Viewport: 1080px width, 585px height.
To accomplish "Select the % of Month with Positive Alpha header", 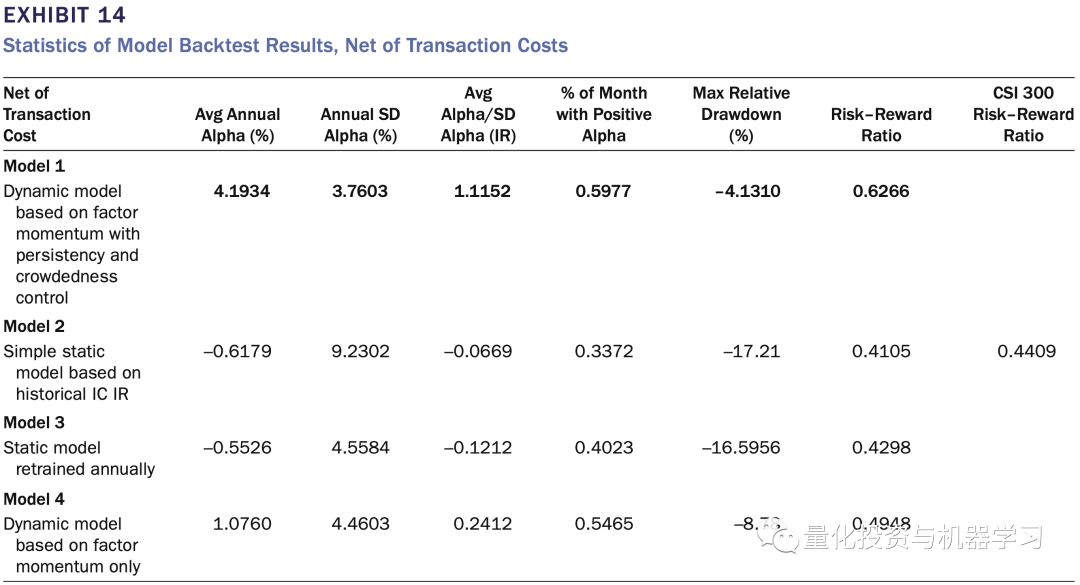I will (x=604, y=114).
